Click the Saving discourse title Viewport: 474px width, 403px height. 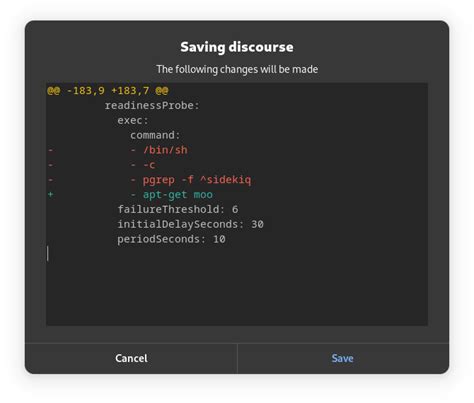pyautogui.click(x=237, y=47)
